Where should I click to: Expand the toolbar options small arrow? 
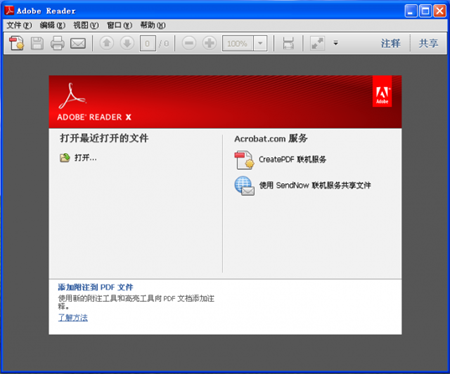pos(336,43)
